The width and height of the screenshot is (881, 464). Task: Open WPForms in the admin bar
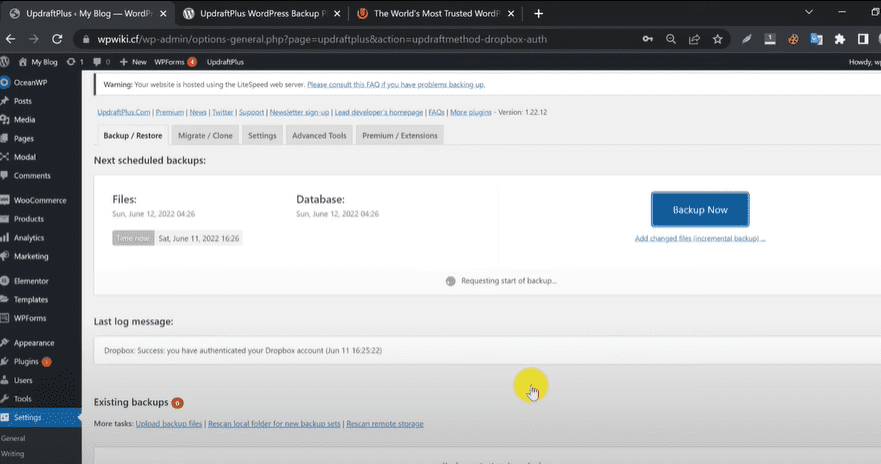pos(175,62)
